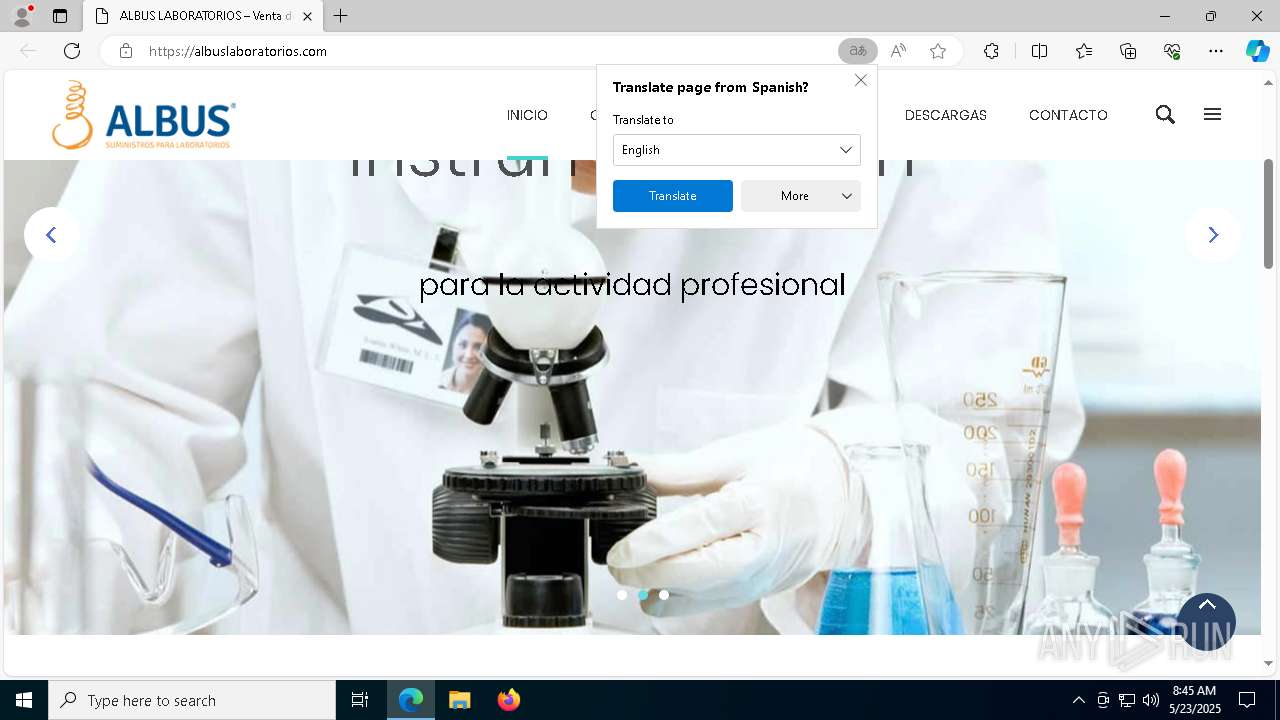This screenshot has height=720, width=1280.
Task: Click the page vertical scrollbar thumb
Action: (1269, 212)
